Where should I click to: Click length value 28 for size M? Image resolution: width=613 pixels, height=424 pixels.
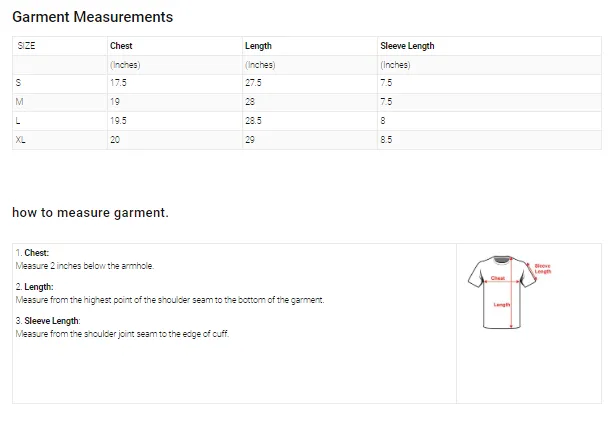click(250, 102)
